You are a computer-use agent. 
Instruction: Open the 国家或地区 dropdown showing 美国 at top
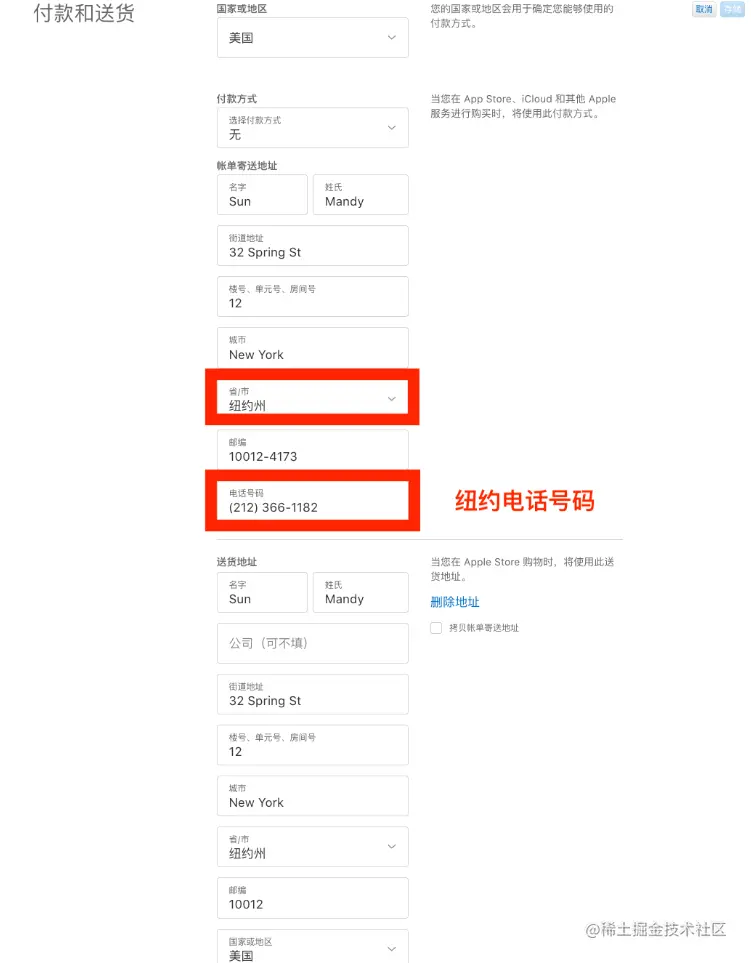click(x=313, y=37)
